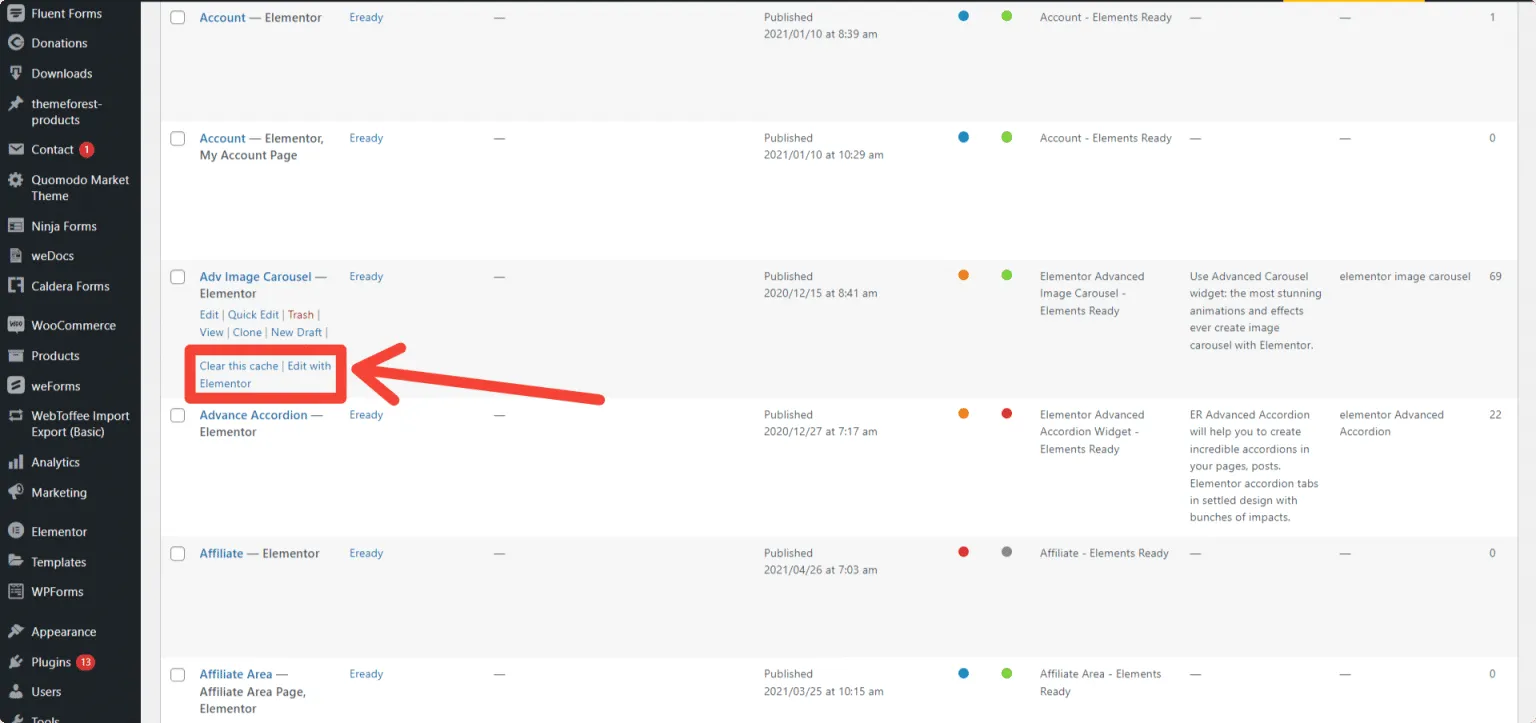Click the Marketing megaphone icon

tap(17, 492)
